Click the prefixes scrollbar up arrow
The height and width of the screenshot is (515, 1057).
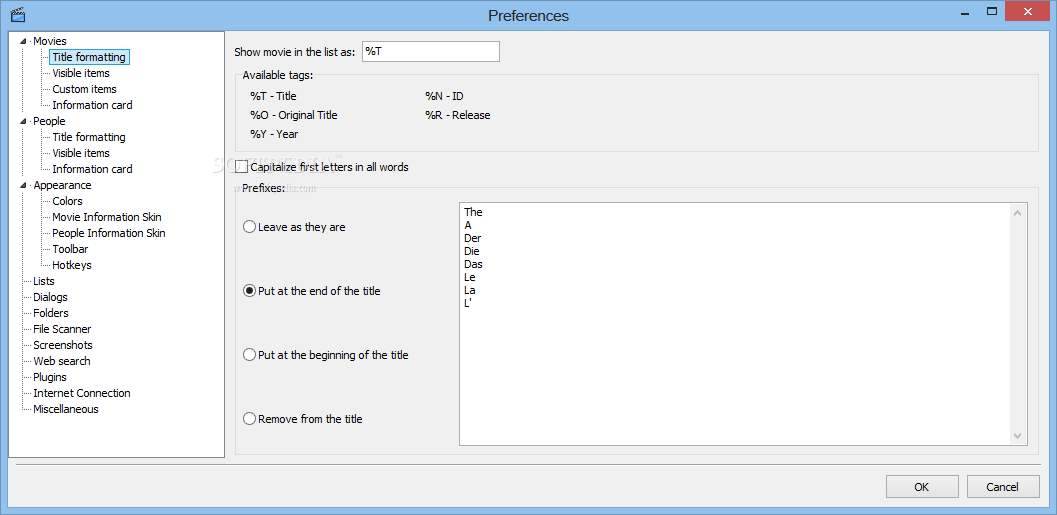(x=1018, y=213)
